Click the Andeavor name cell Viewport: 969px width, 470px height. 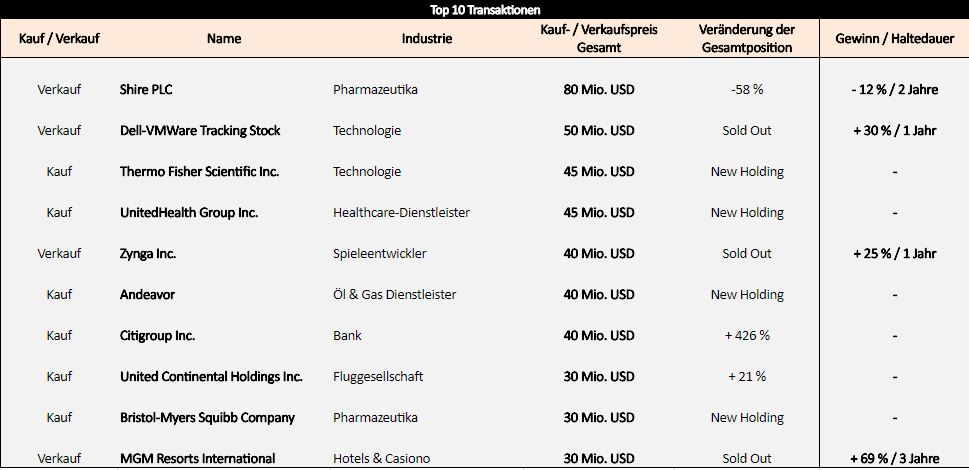147,295
